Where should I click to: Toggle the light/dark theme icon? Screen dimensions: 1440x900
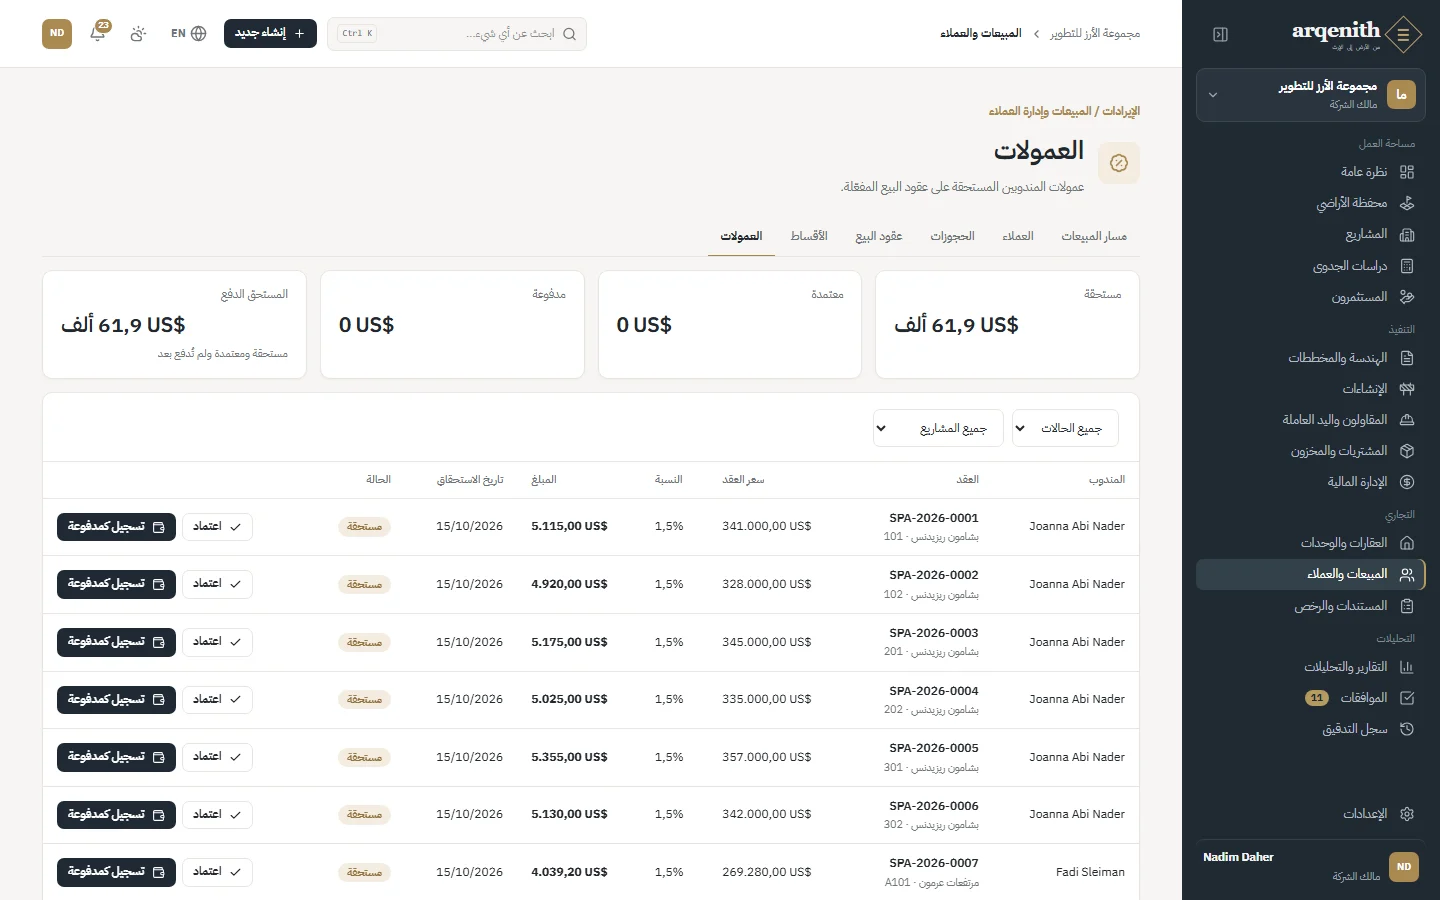tap(138, 33)
